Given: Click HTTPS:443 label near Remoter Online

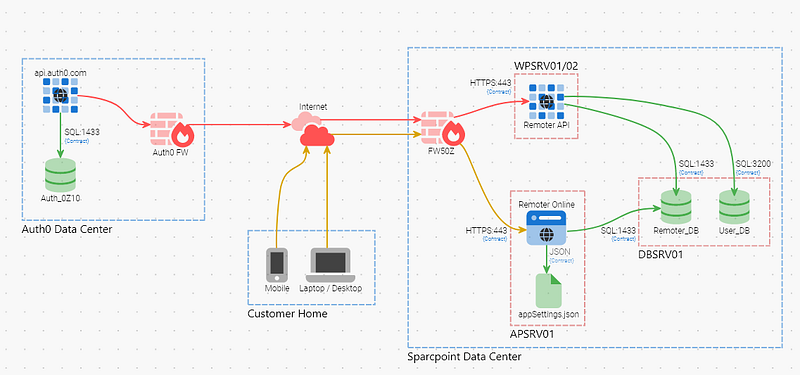Looking at the screenshot, I should pos(486,231).
